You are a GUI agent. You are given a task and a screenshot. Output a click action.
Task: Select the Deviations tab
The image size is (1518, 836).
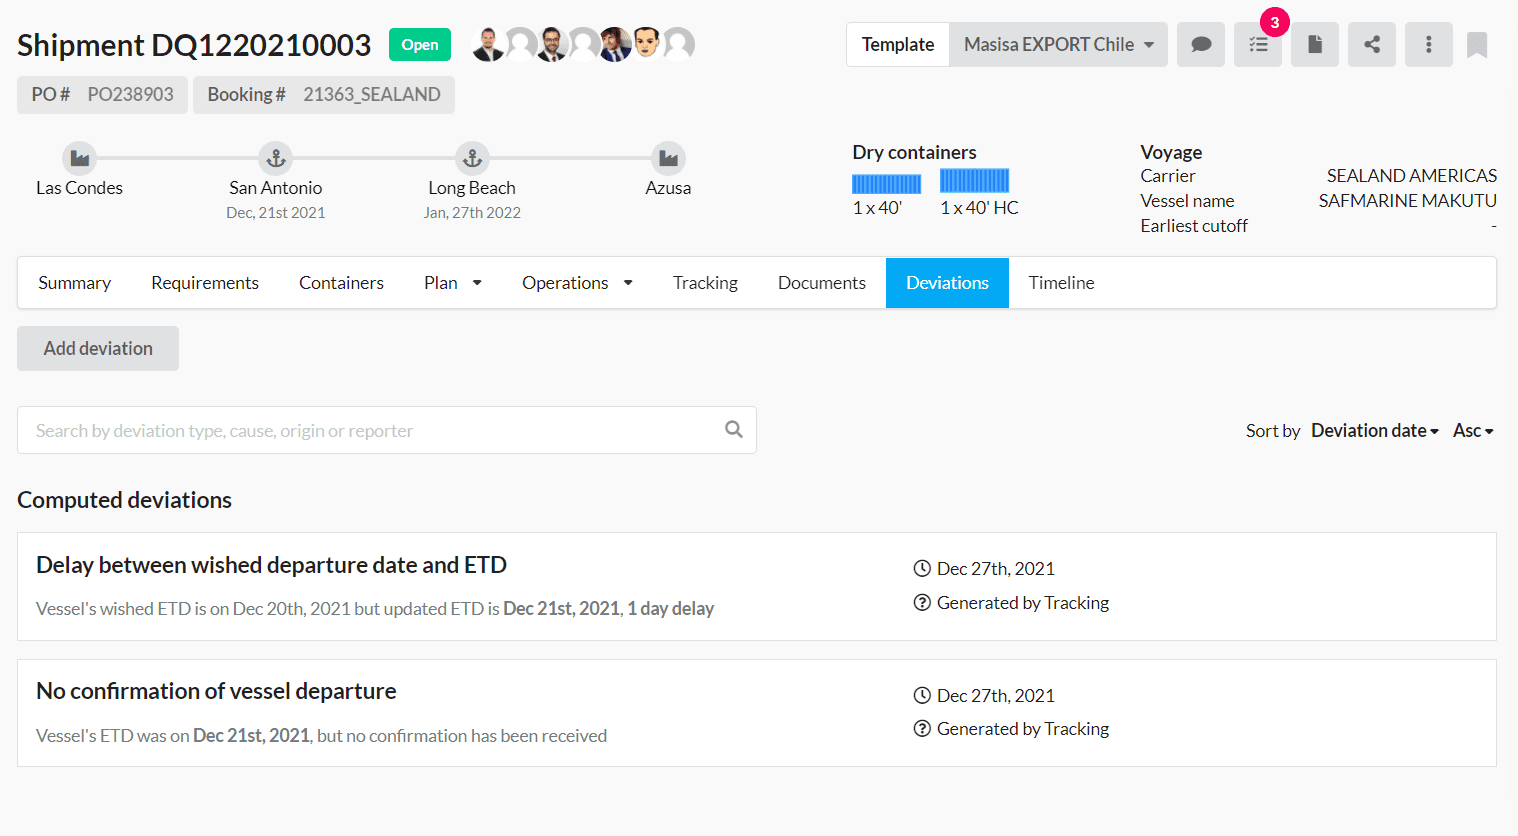[x=947, y=283]
